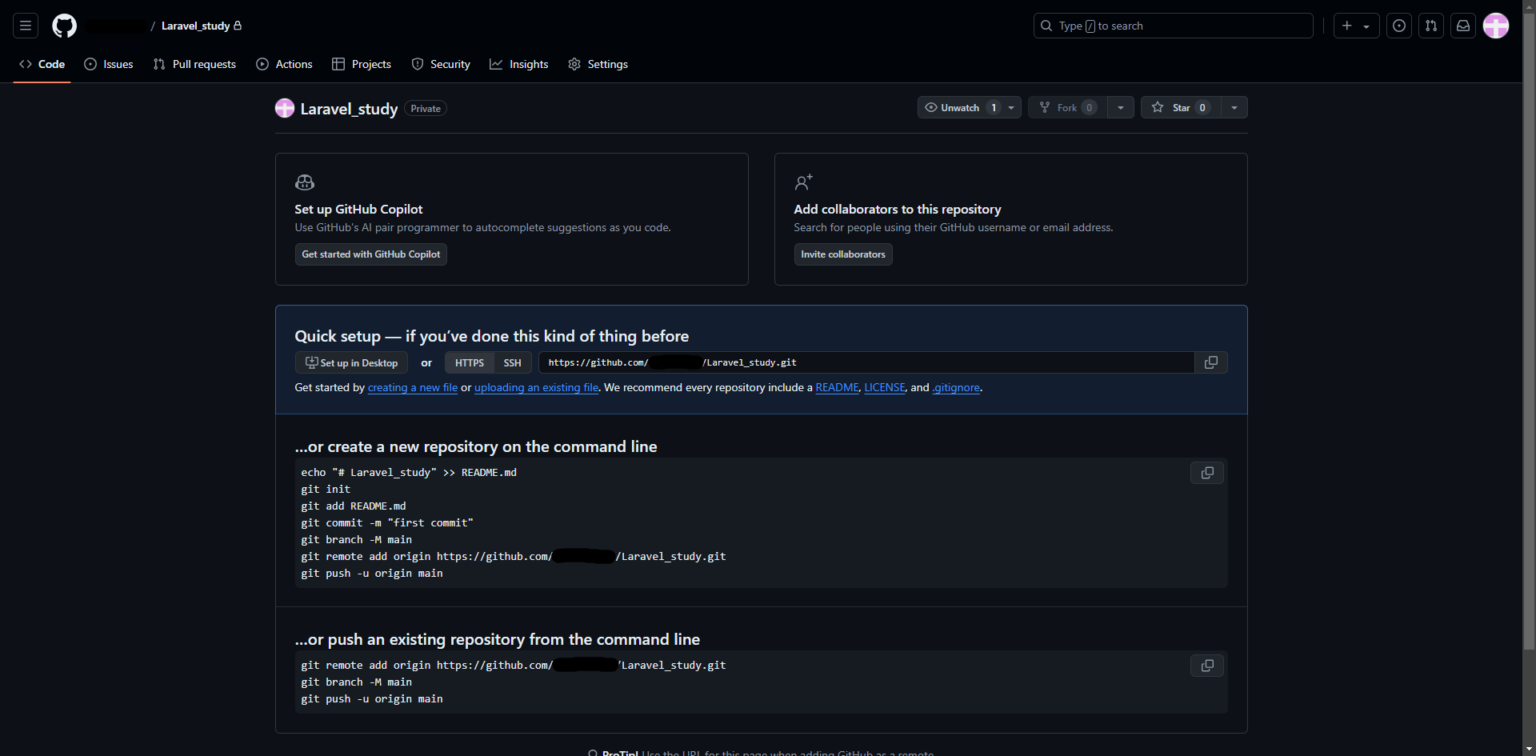
Task: Copy the command line setup commands
Action: click(1207, 471)
